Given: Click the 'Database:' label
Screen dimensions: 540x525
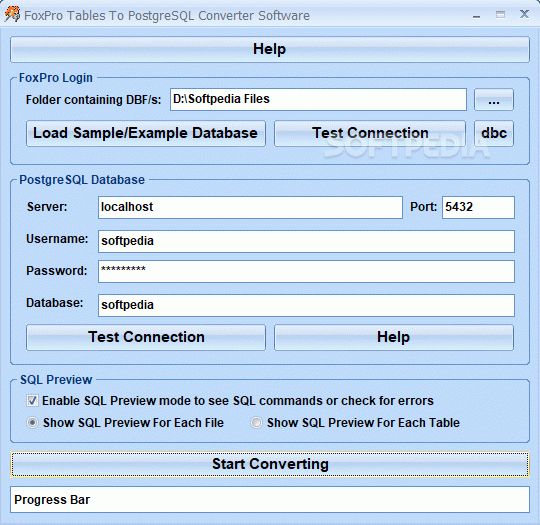Looking at the screenshot, I should pyautogui.click(x=55, y=303).
